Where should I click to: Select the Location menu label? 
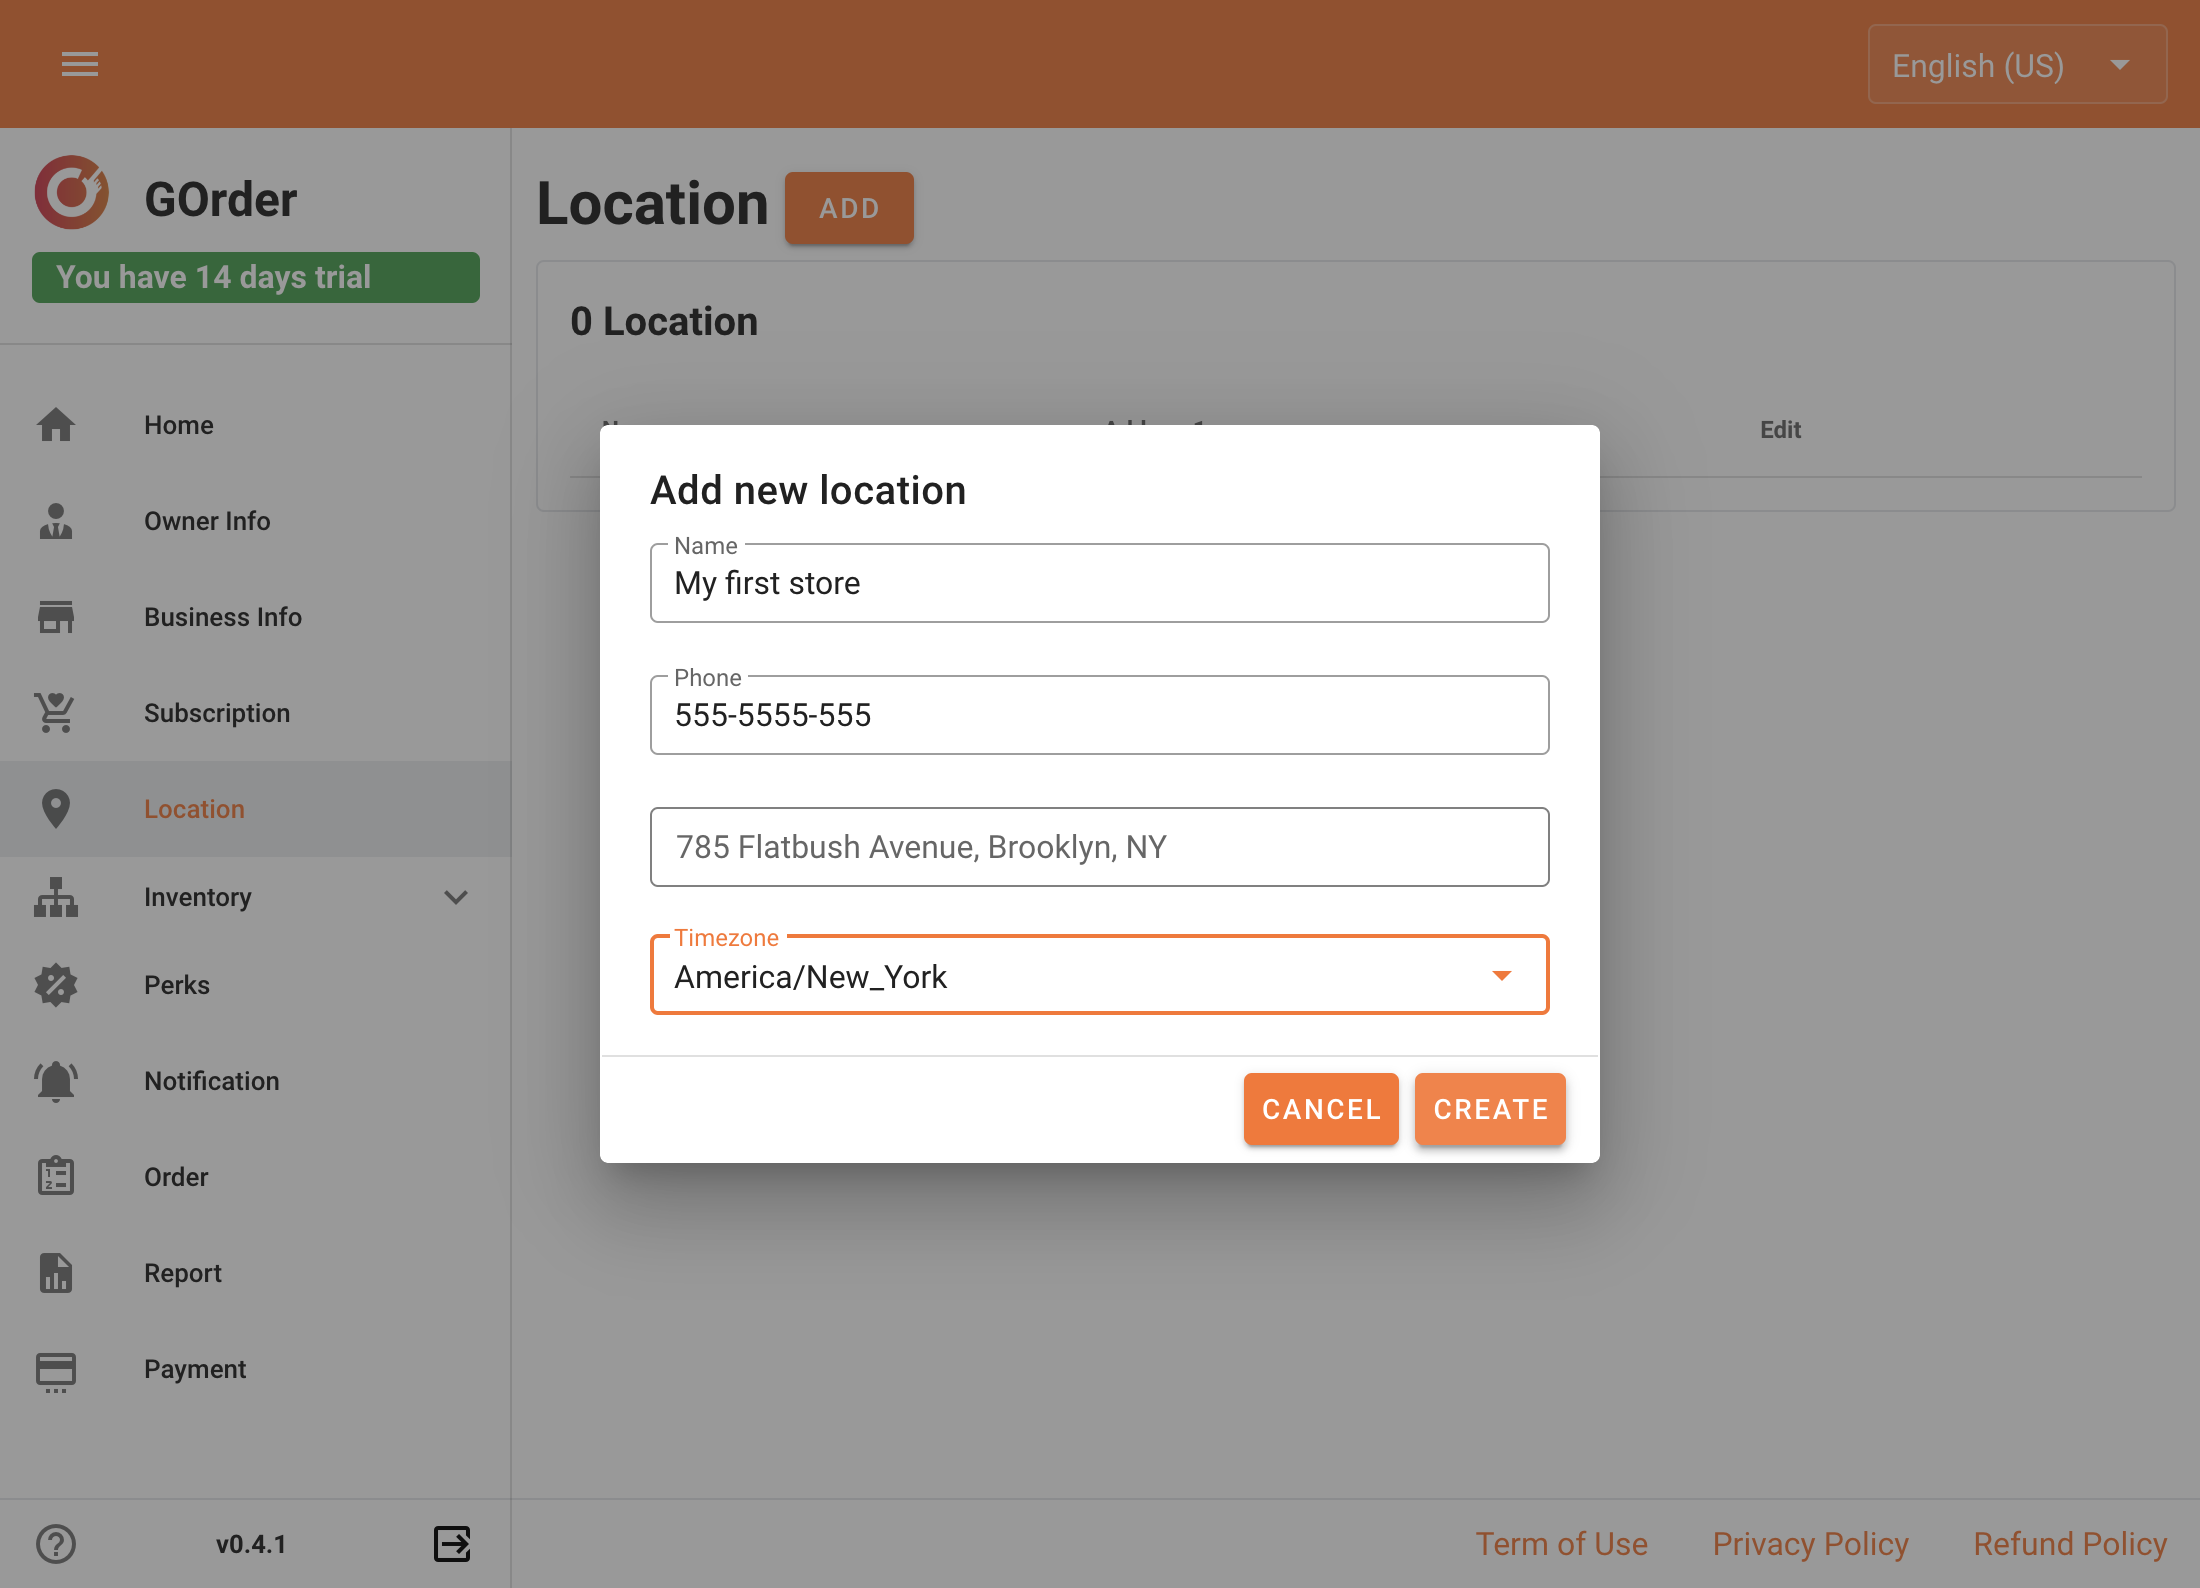pyautogui.click(x=194, y=809)
